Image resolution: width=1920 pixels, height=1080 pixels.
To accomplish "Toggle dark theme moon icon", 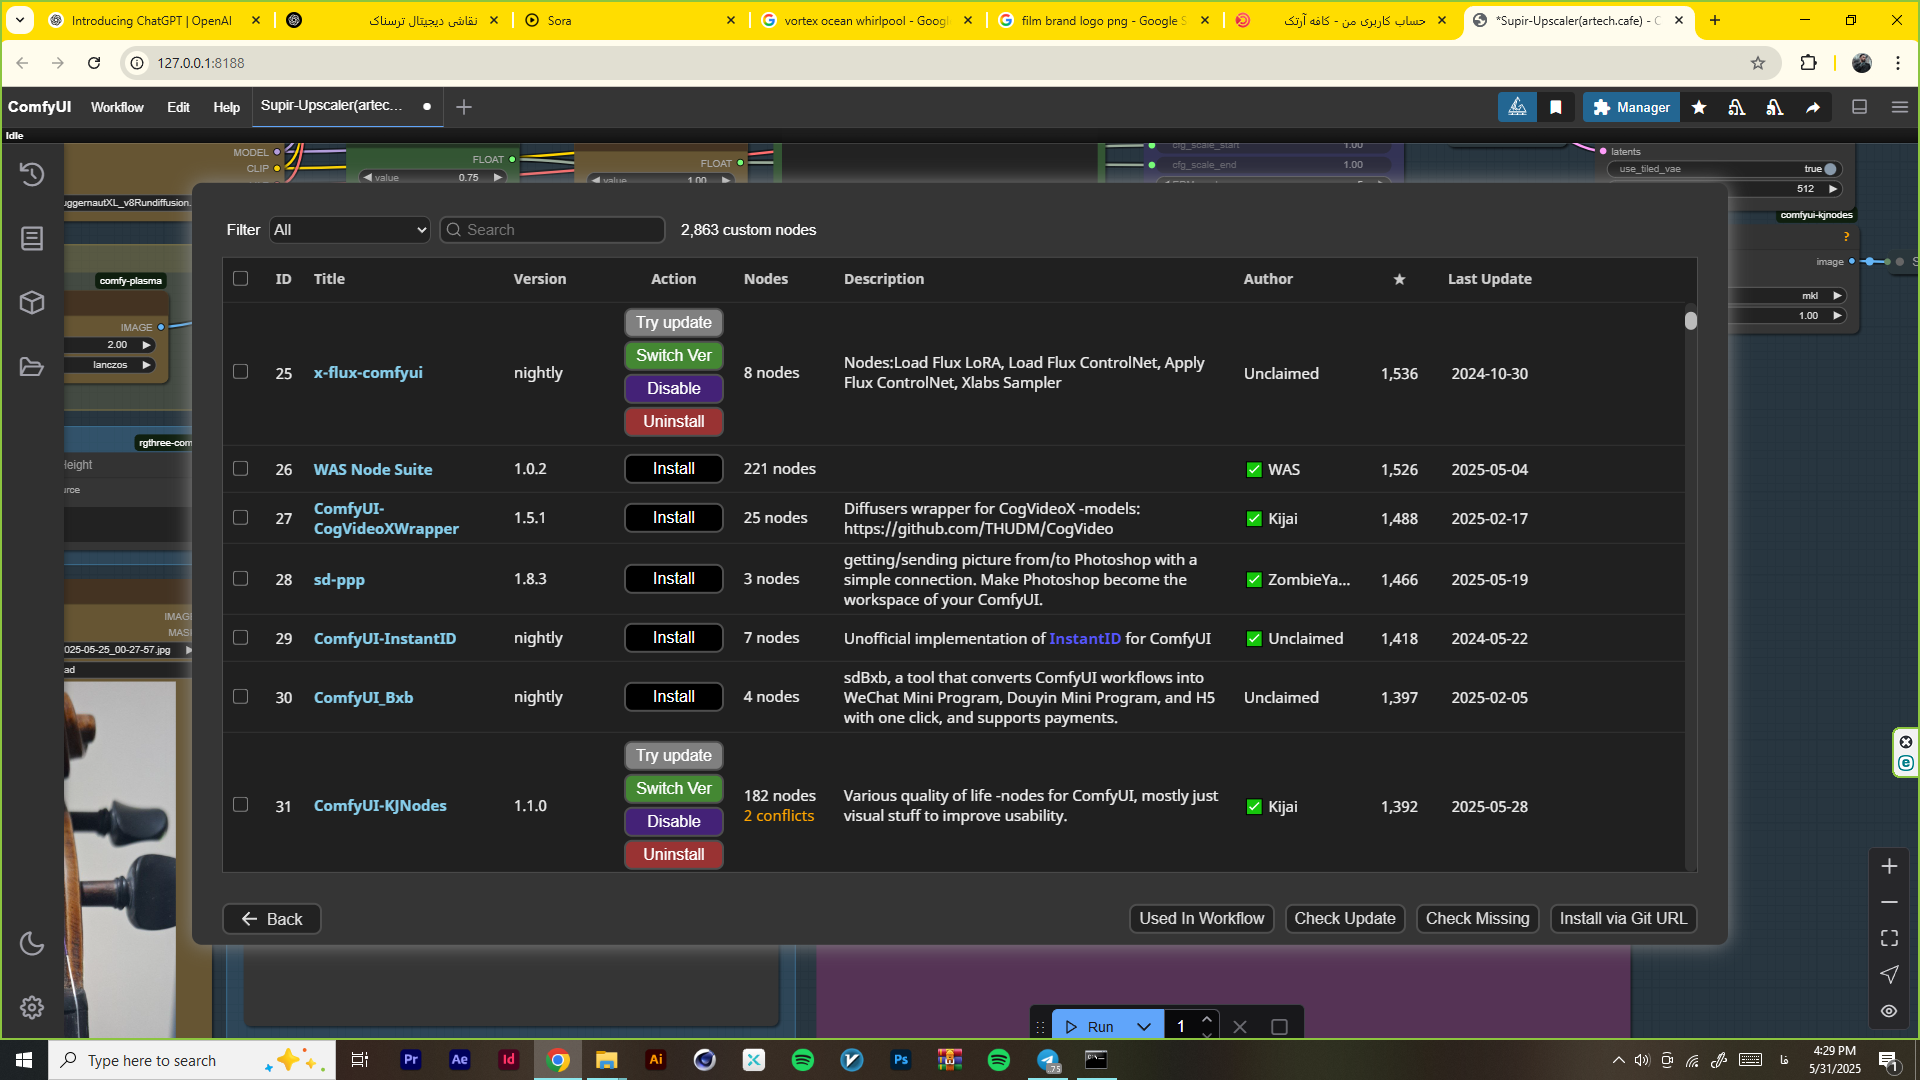I will tap(32, 943).
